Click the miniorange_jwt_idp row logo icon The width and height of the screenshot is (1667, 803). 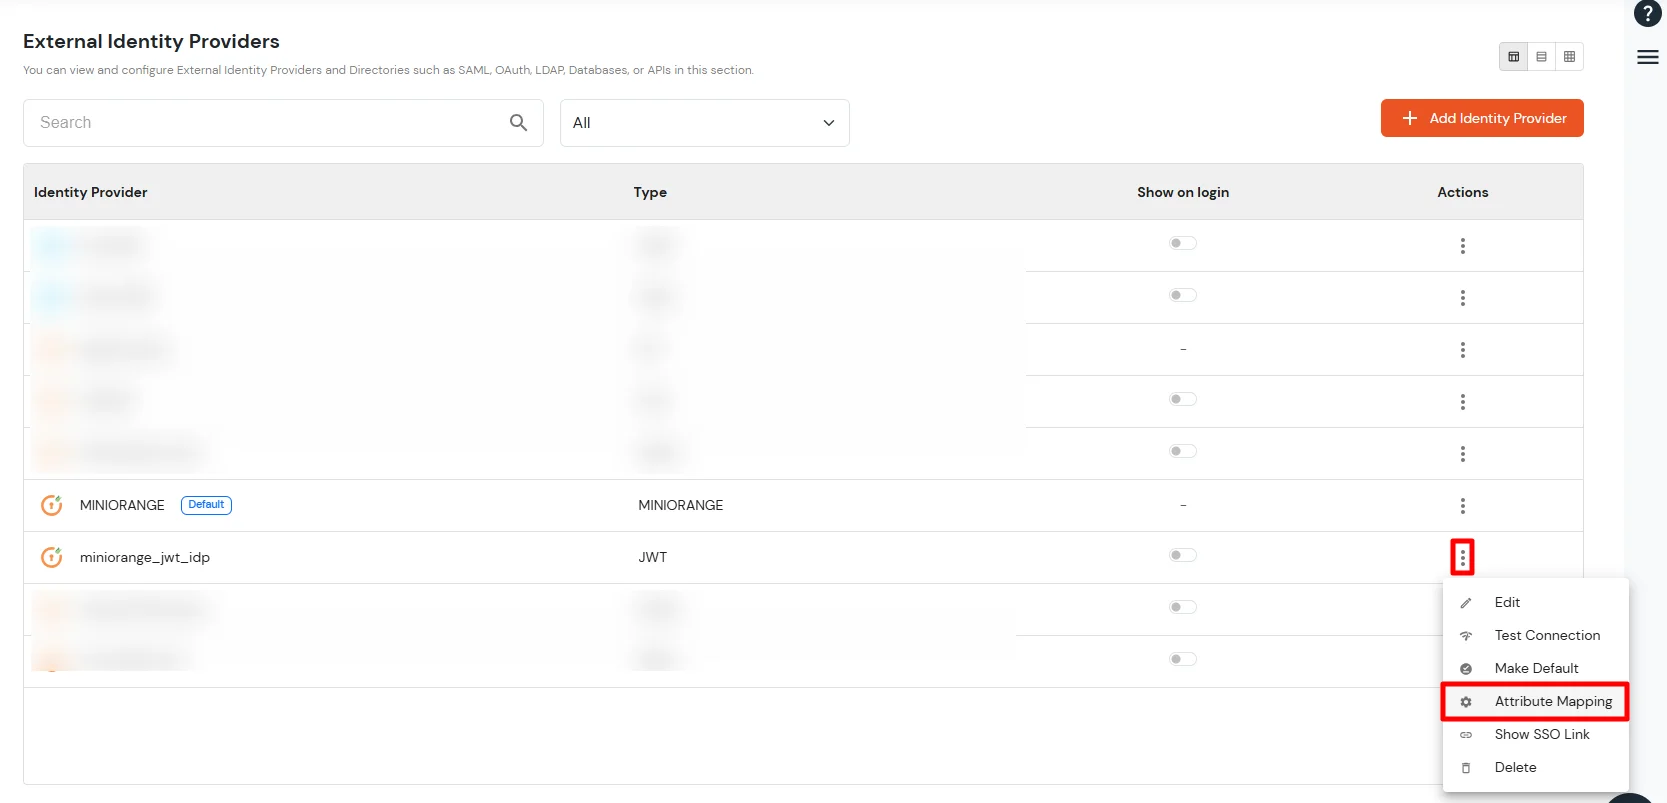tap(51, 557)
